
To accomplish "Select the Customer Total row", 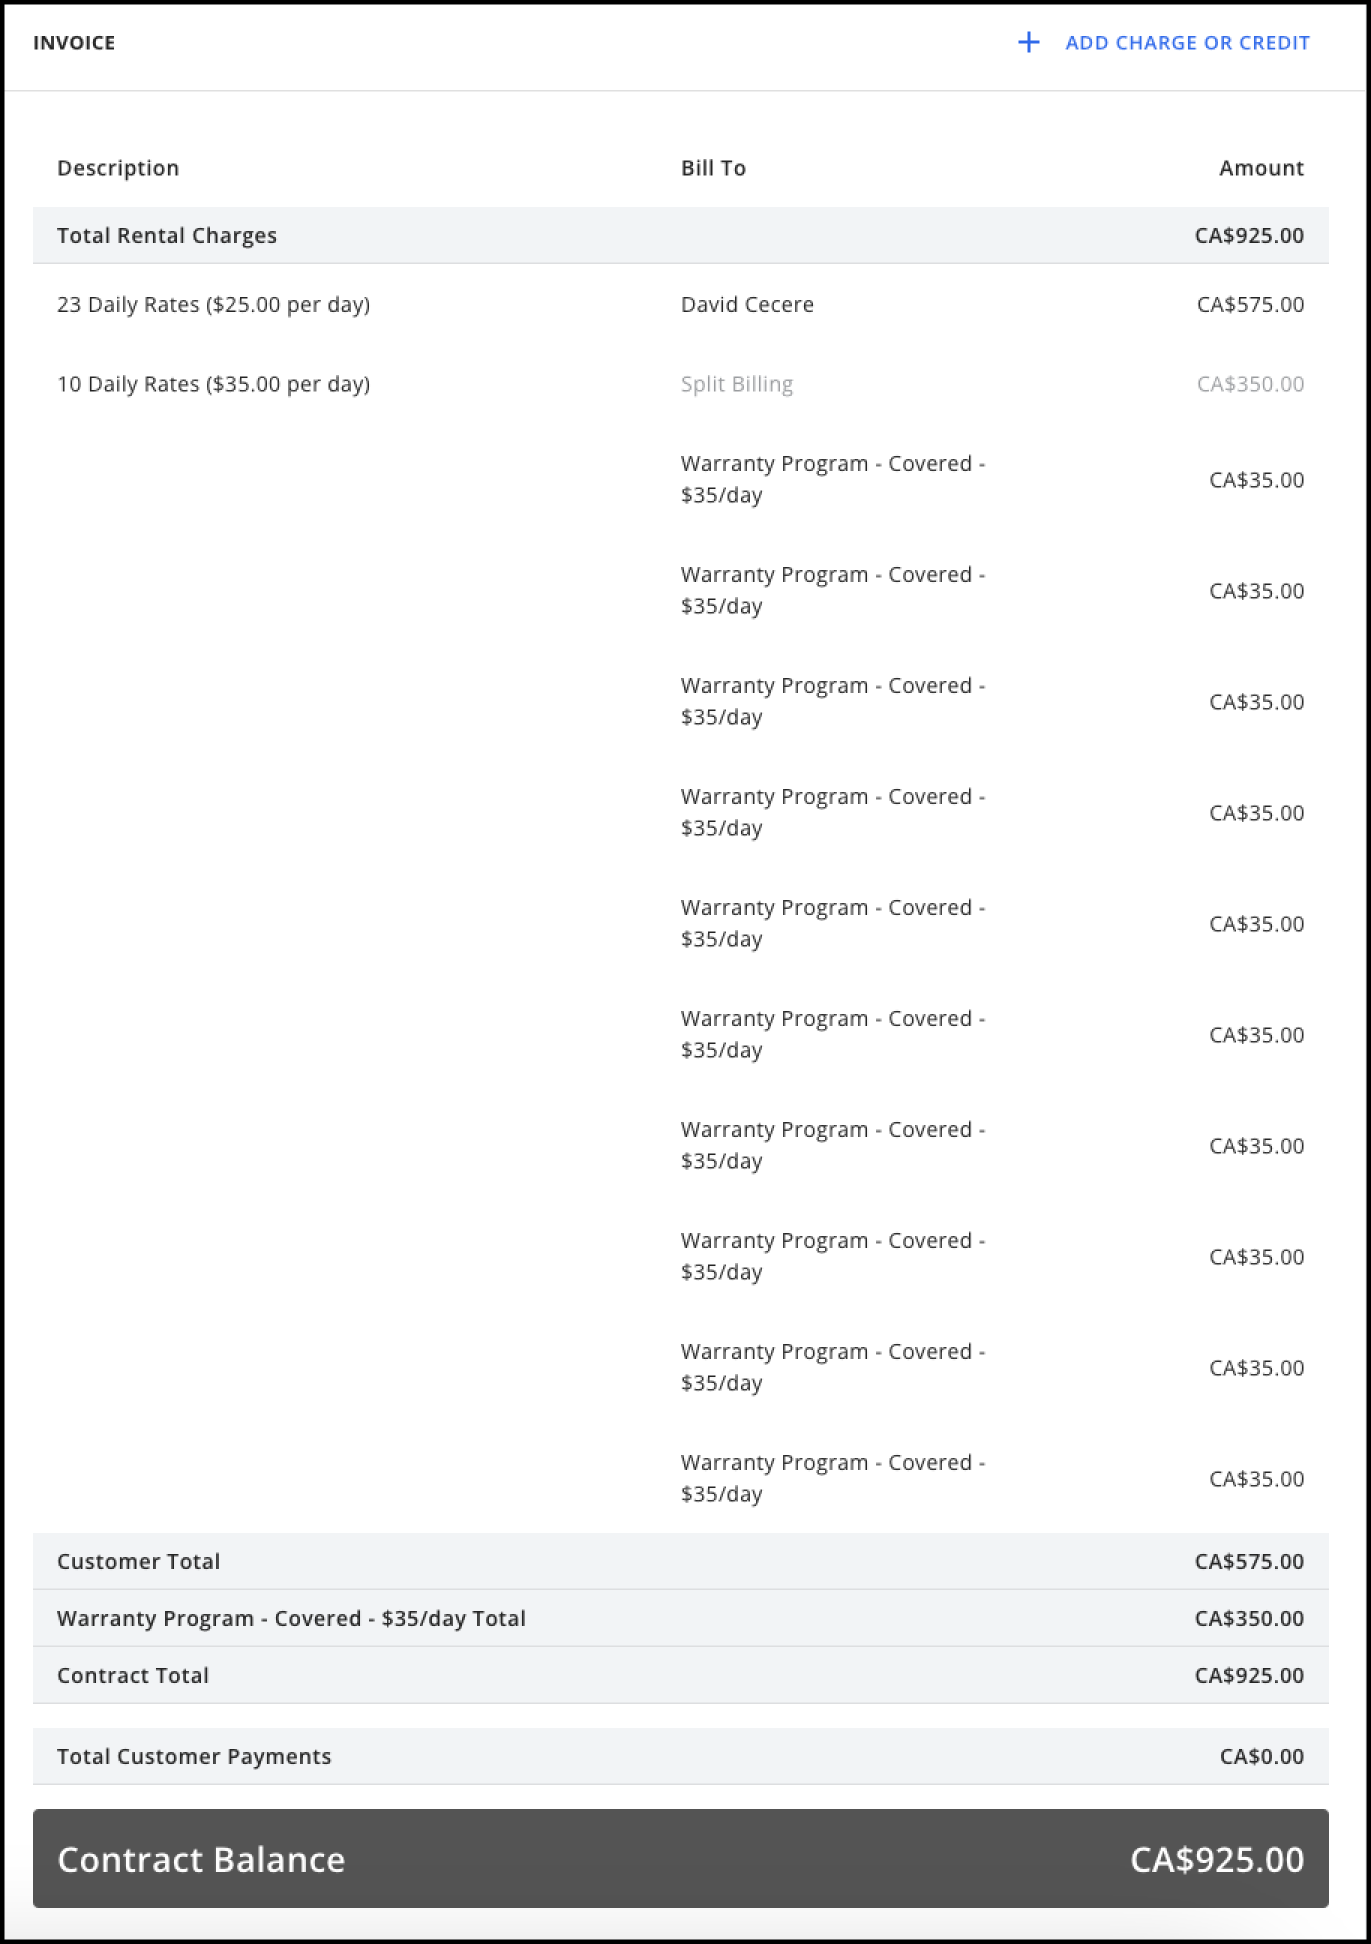I will pos(680,1562).
